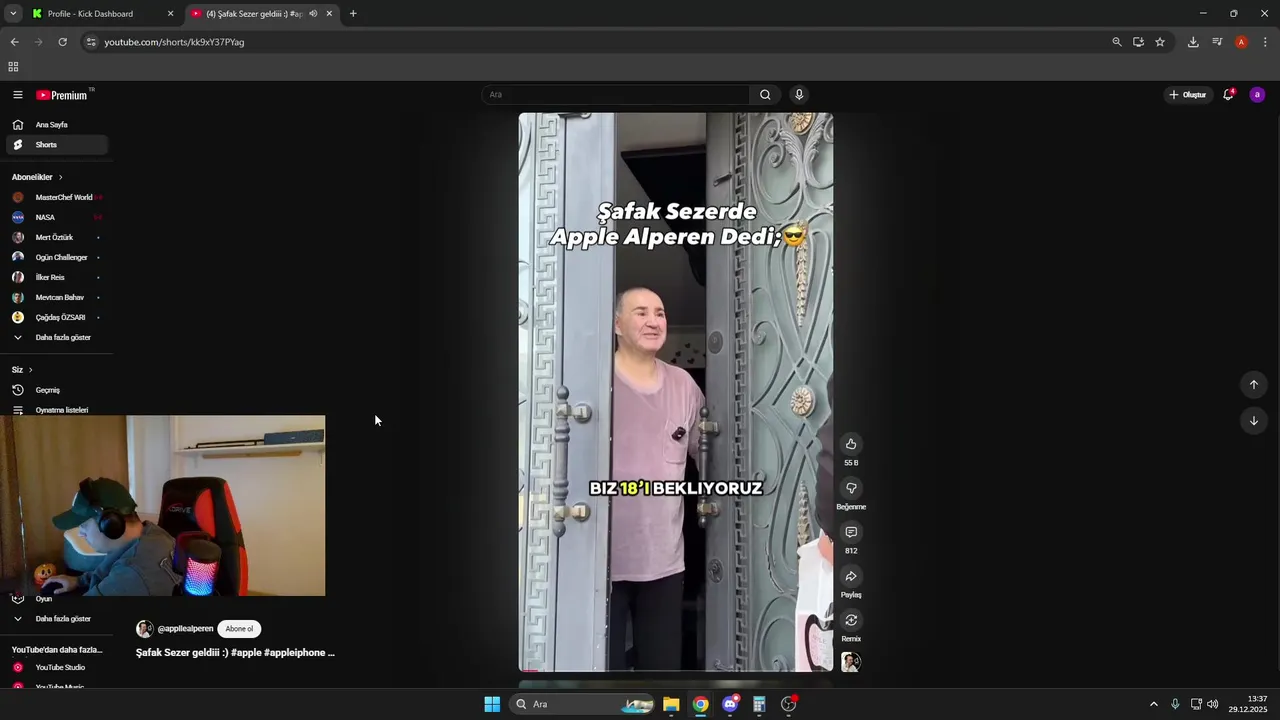This screenshot has width=1280, height=720.
Task: Click the install app icon in address bar
Action: pos(1138,42)
